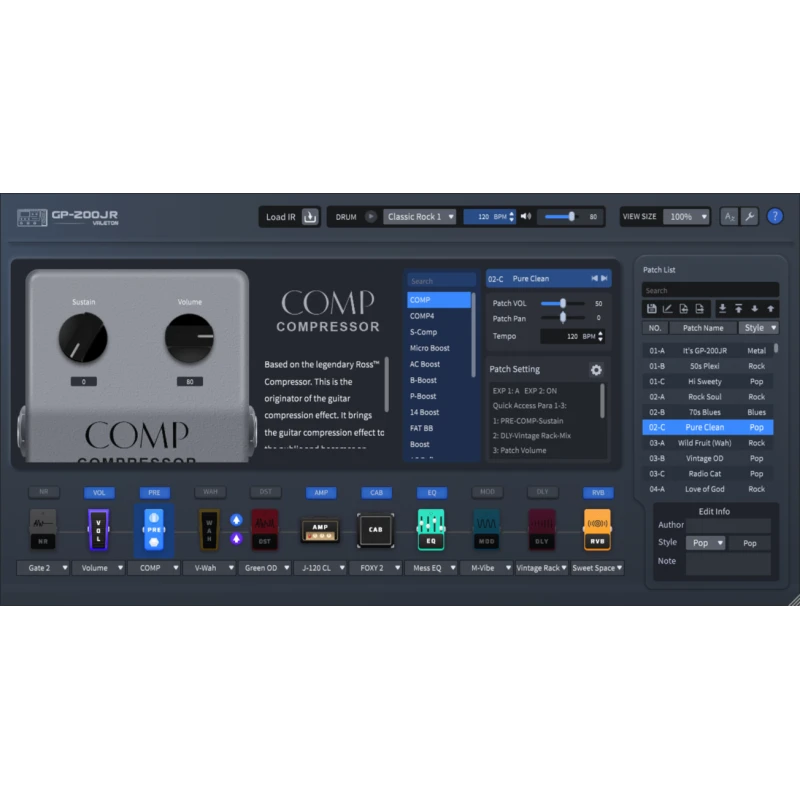Choose the 03-B Vintage OD patch
Image resolution: width=800 pixels, height=800 pixels.
tap(704, 458)
